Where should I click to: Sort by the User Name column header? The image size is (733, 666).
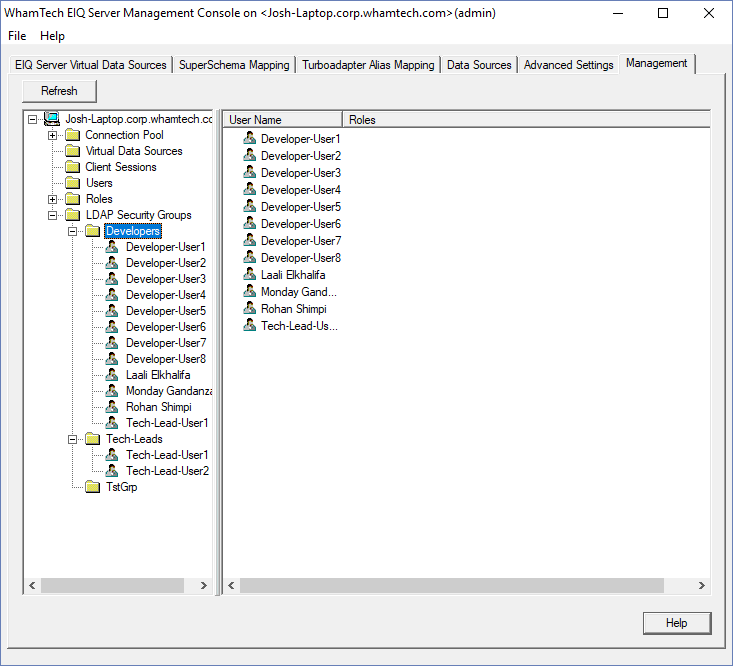click(281, 120)
